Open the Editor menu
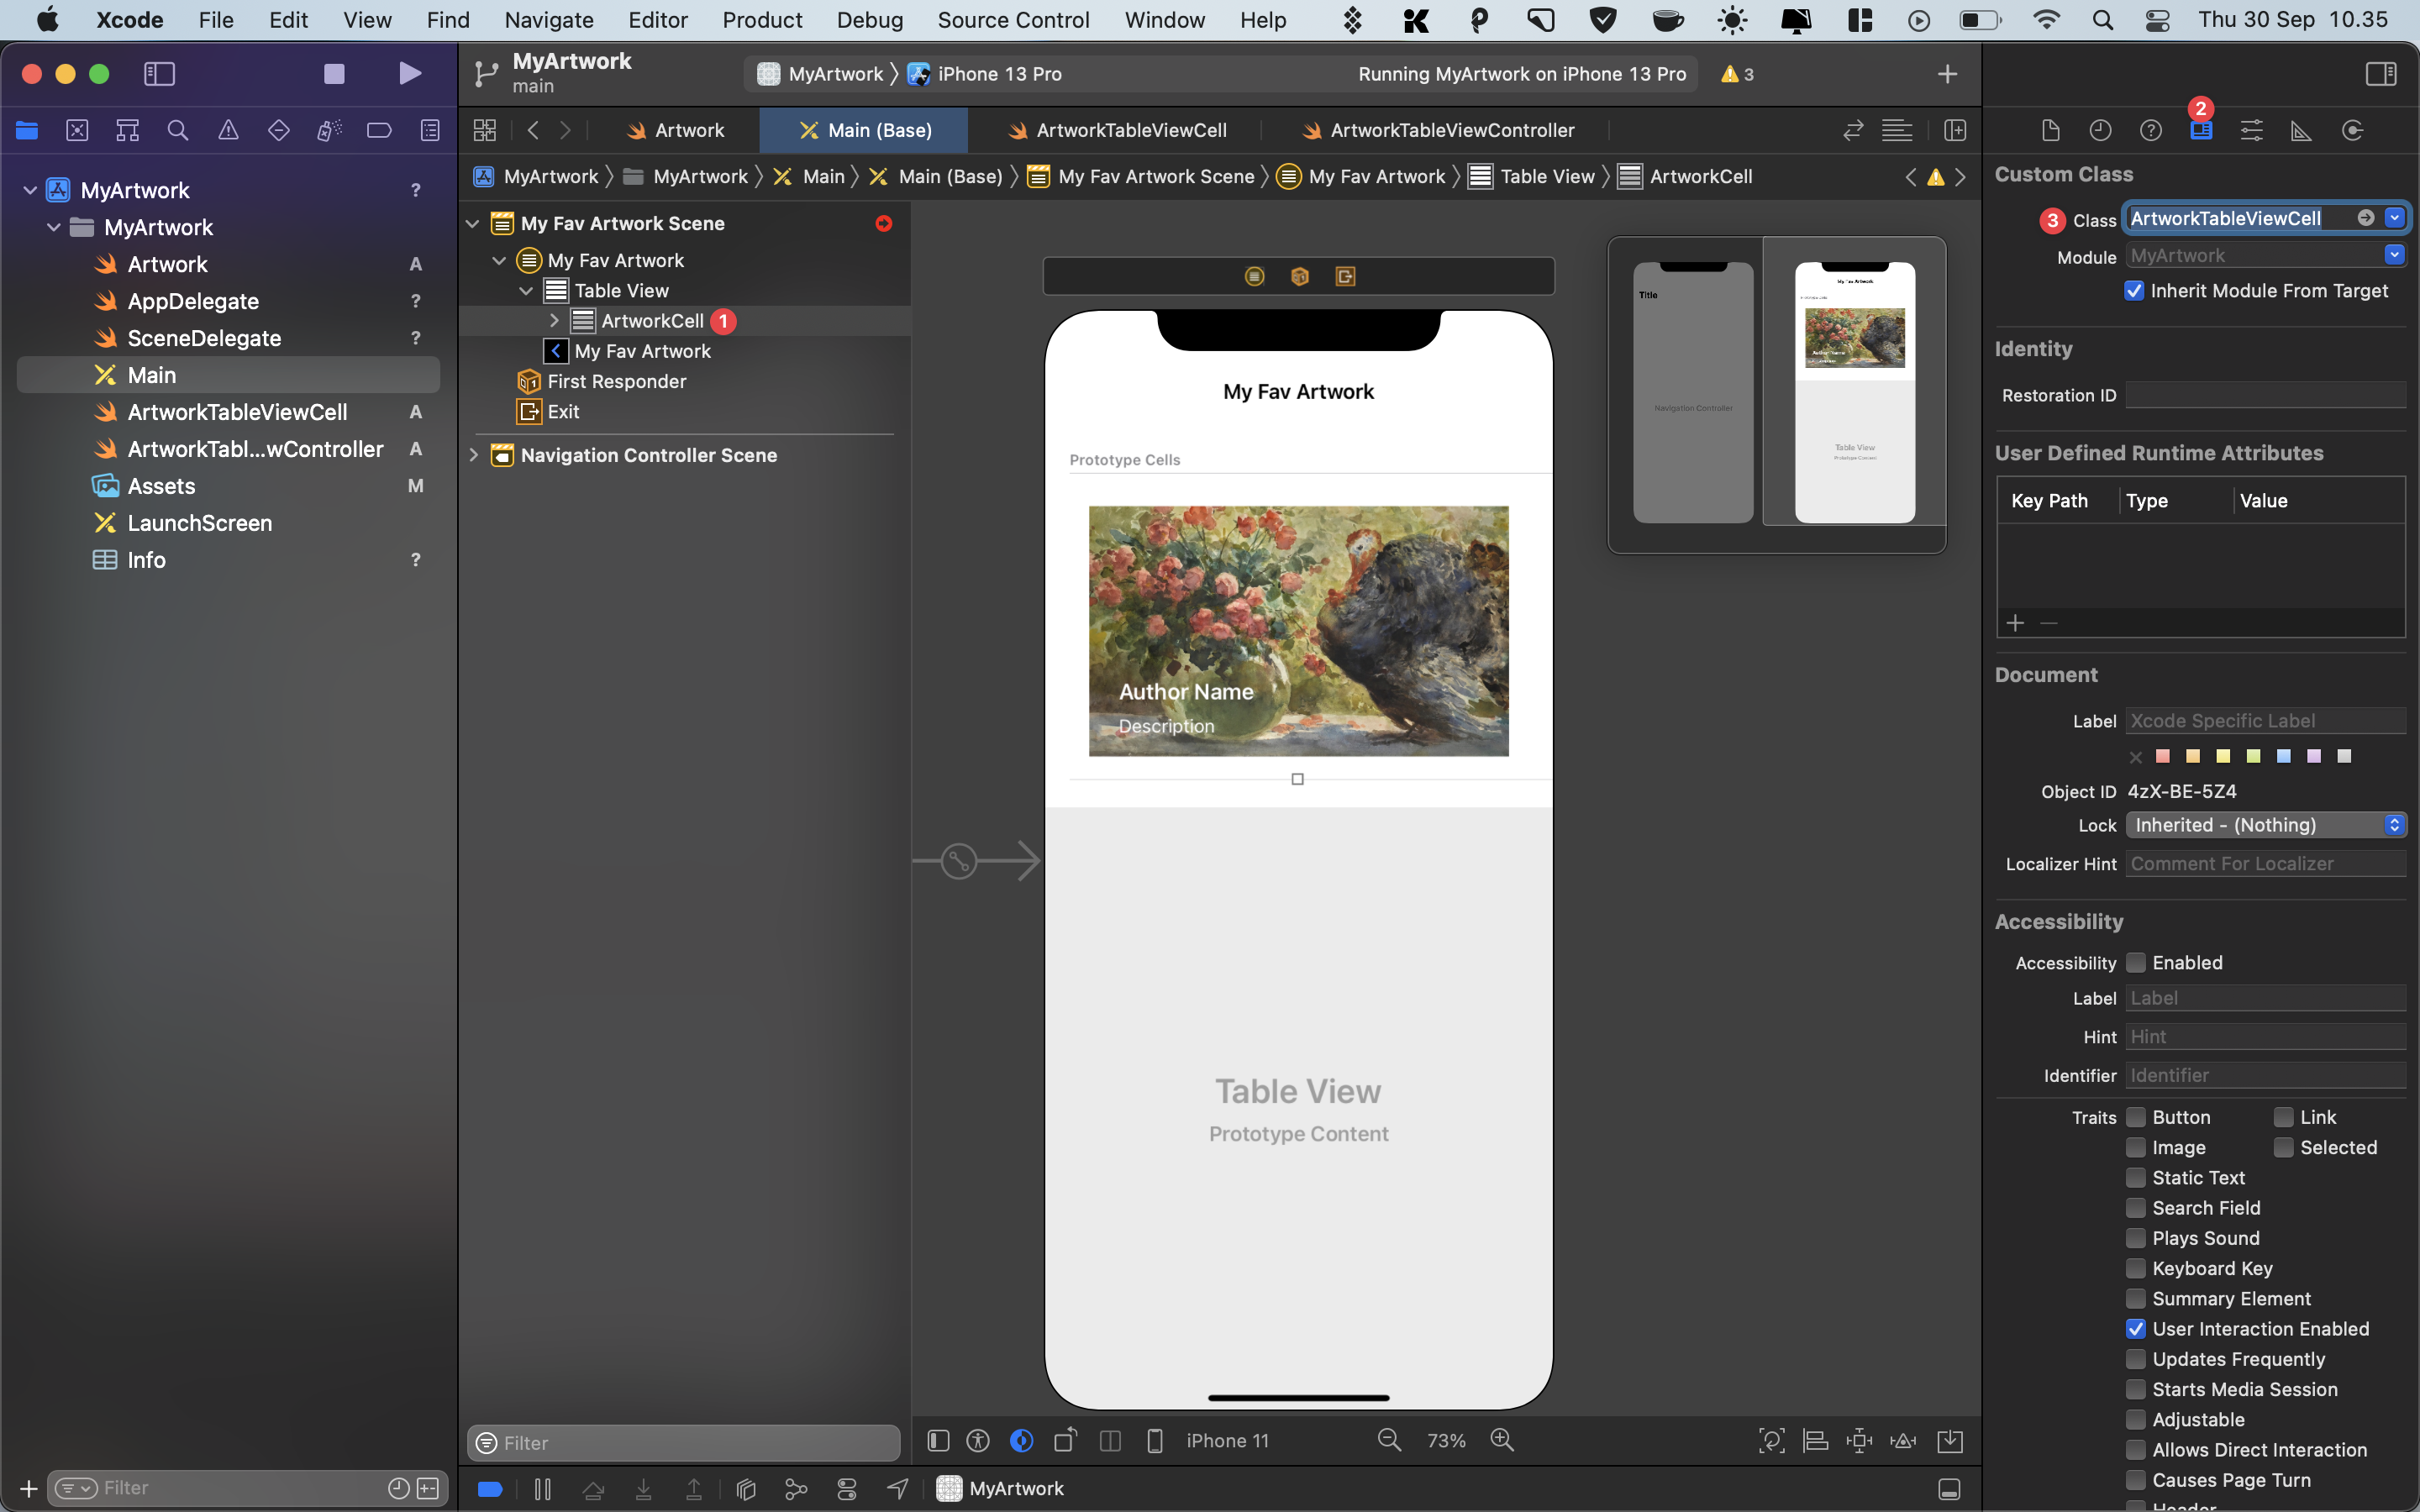 point(657,20)
